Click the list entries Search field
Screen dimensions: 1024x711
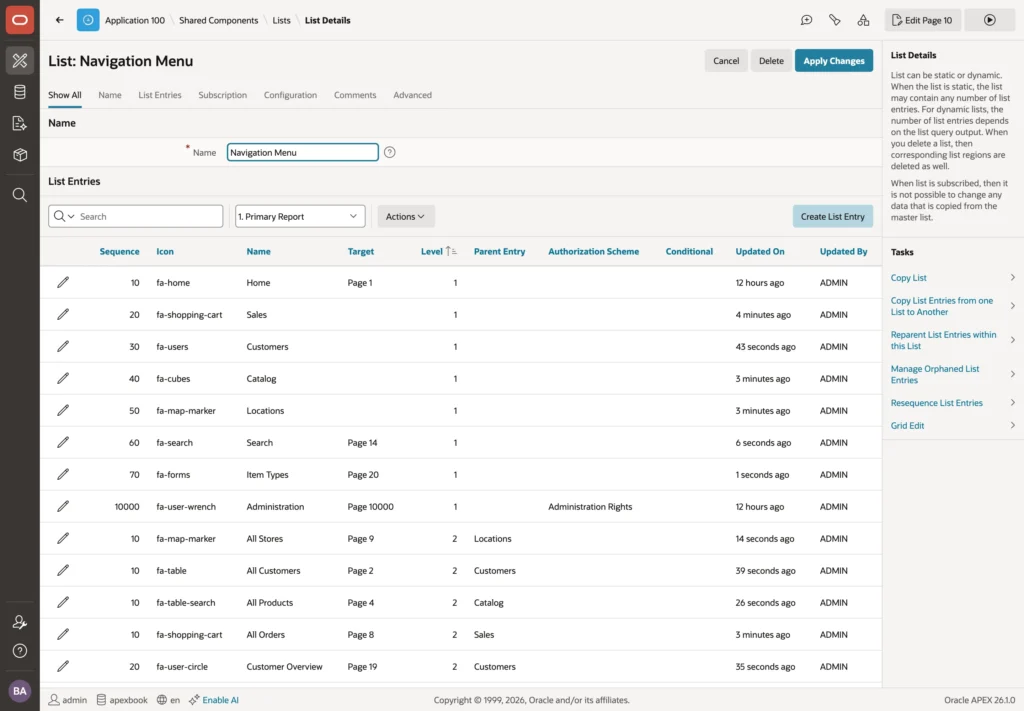pos(149,216)
